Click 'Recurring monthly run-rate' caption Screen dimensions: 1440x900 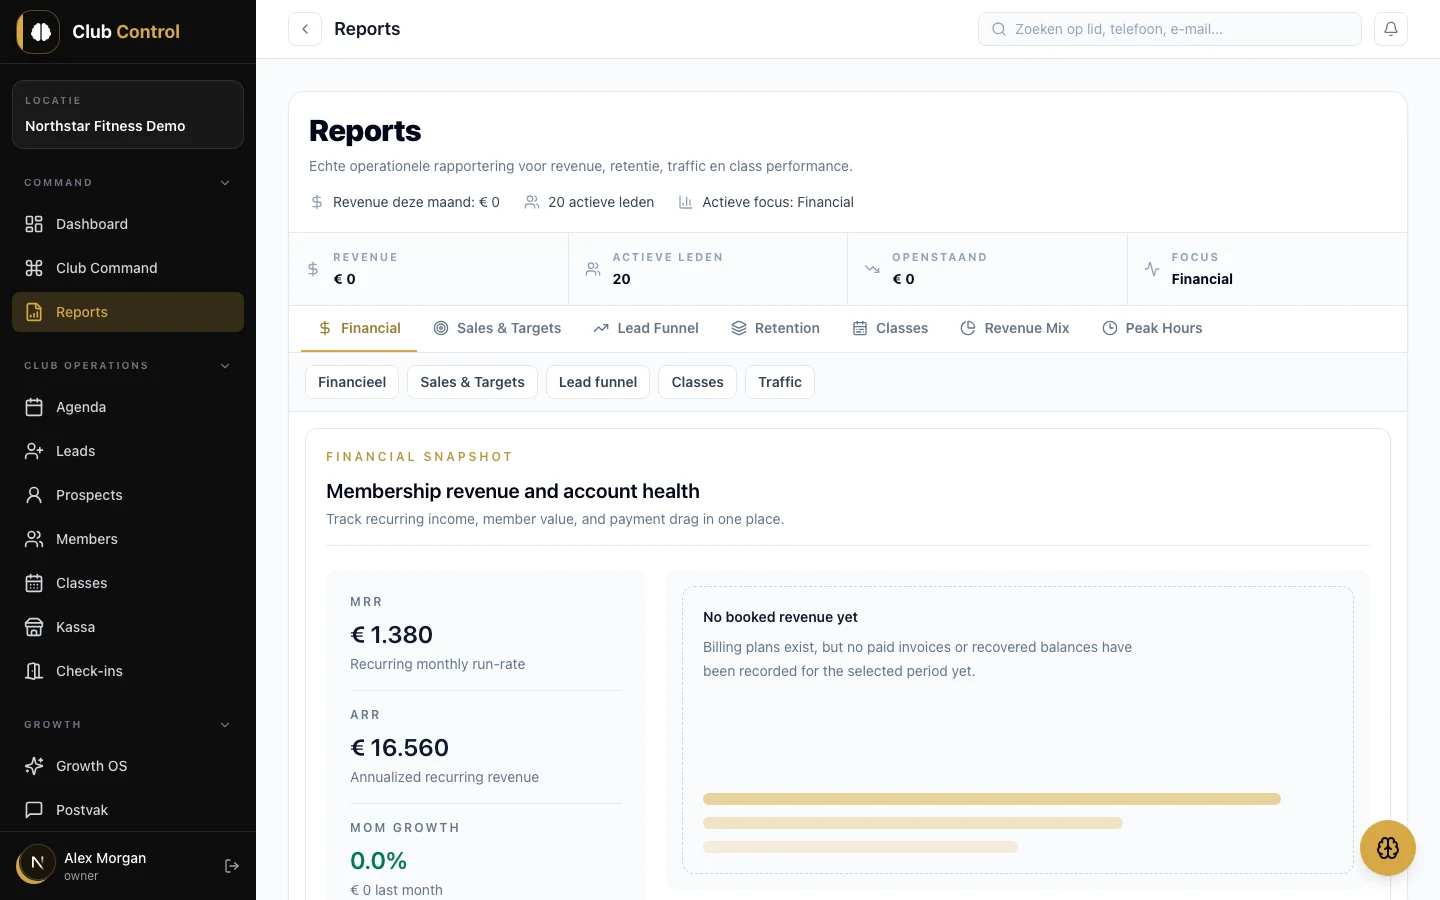(437, 664)
